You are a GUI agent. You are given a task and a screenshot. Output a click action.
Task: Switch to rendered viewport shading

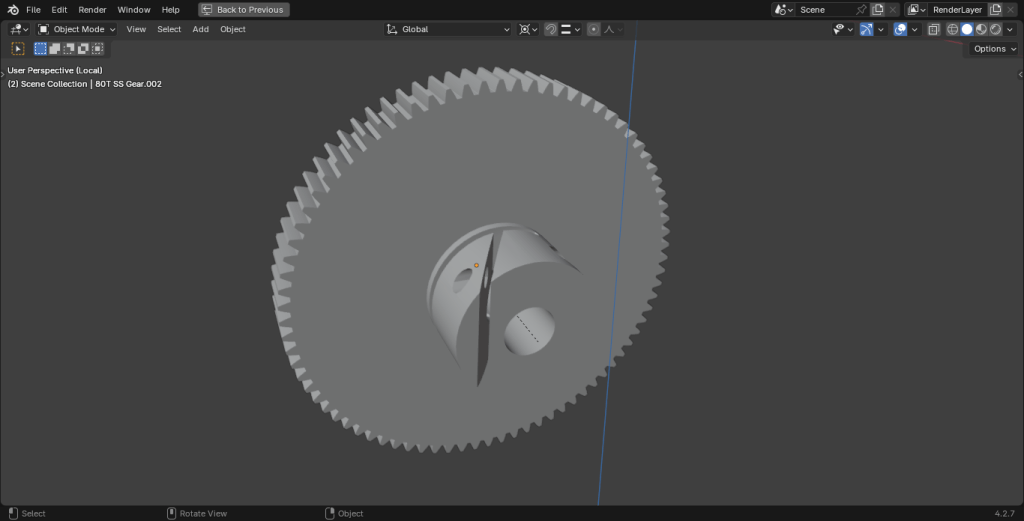pos(995,29)
